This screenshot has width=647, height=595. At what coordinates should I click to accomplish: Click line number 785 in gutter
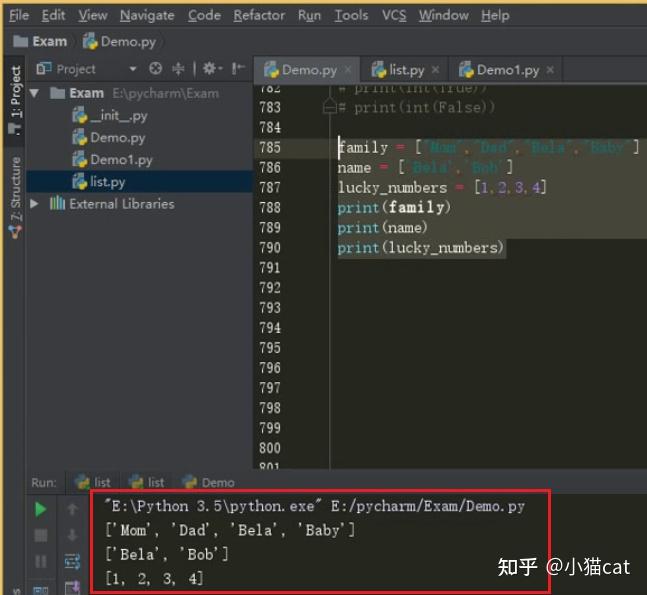point(270,147)
